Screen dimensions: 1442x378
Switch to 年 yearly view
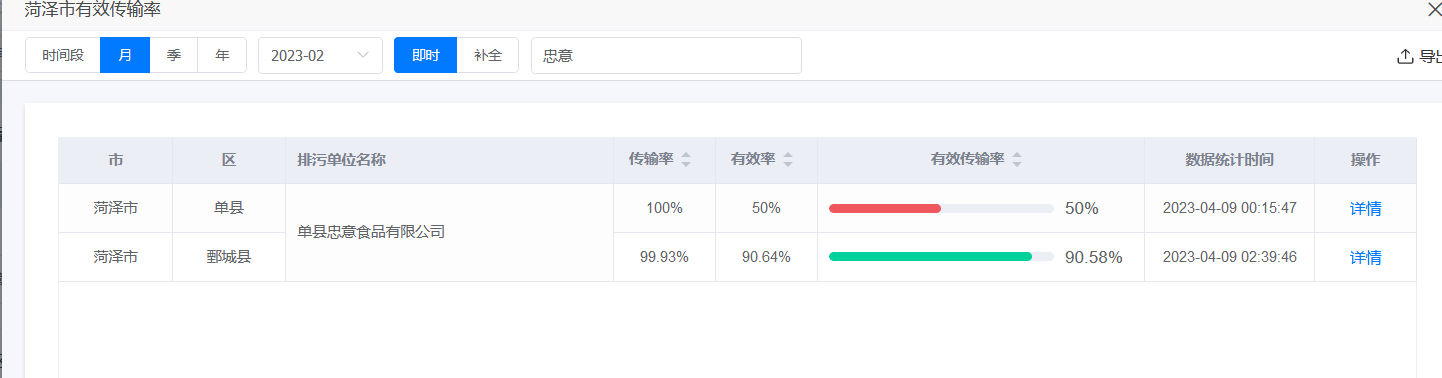click(x=222, y=55)
